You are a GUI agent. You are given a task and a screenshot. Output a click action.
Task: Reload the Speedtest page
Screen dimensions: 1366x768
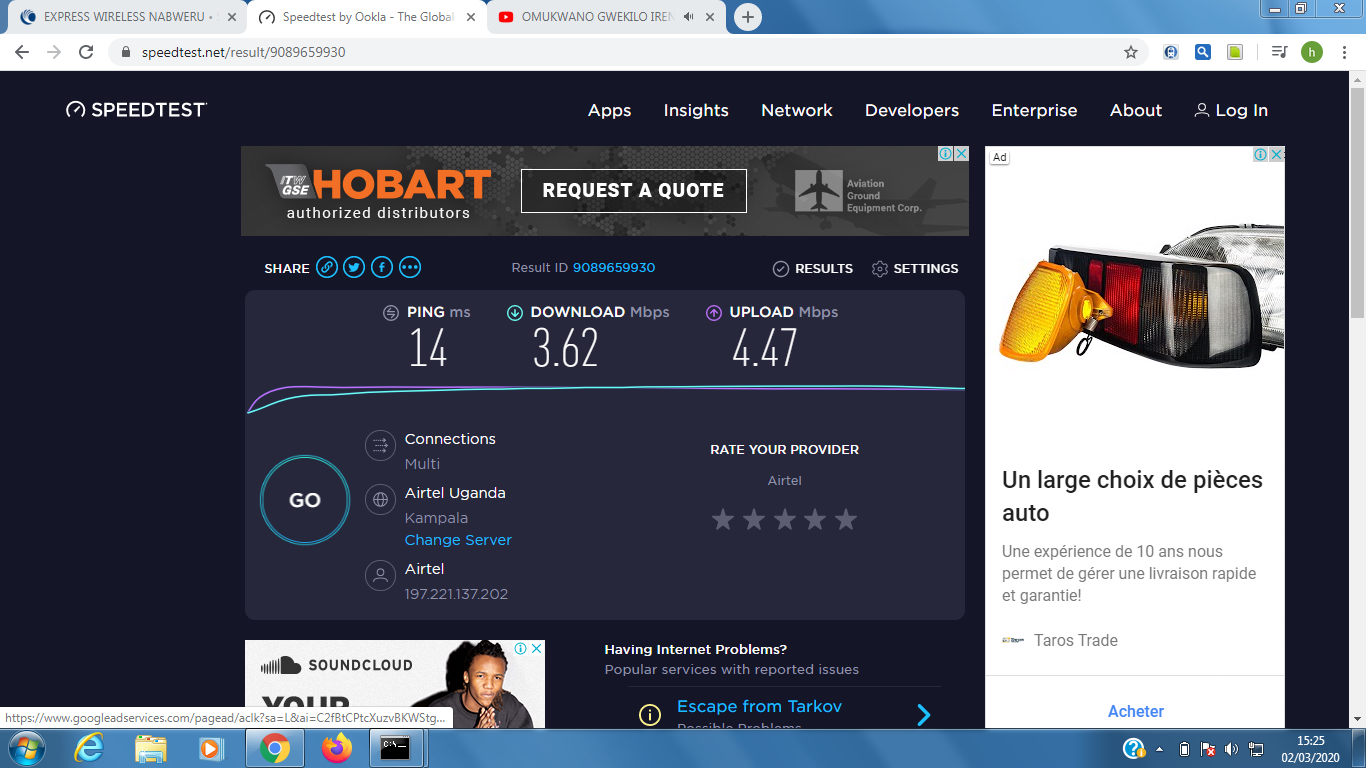(86, 52)
